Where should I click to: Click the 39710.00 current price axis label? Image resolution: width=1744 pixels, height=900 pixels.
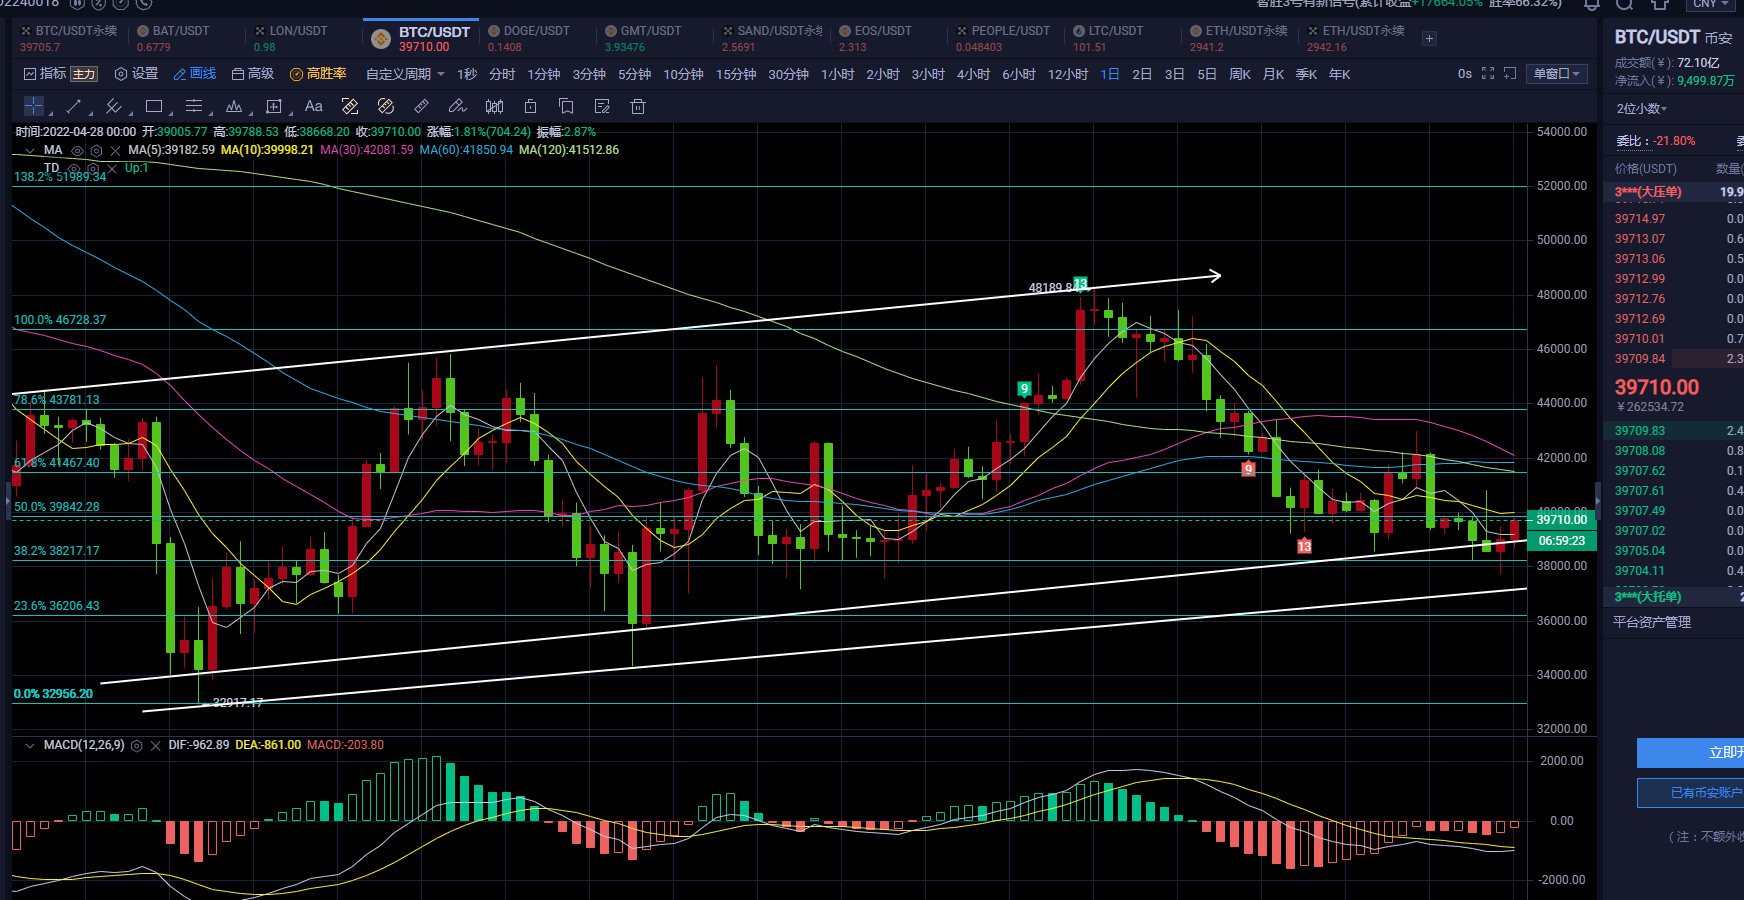[x=1561, y=519]
